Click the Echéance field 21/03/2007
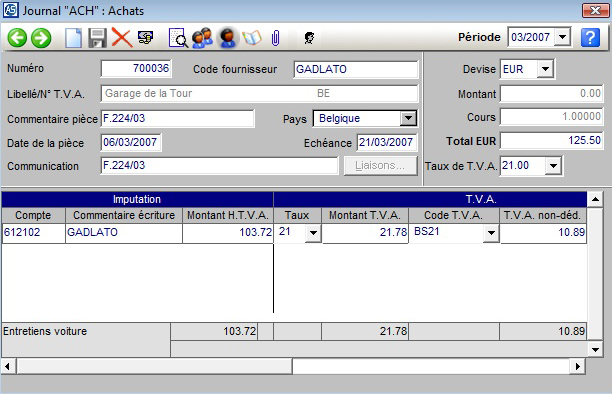This screenshot has height=394, width=612. (387, 142)
